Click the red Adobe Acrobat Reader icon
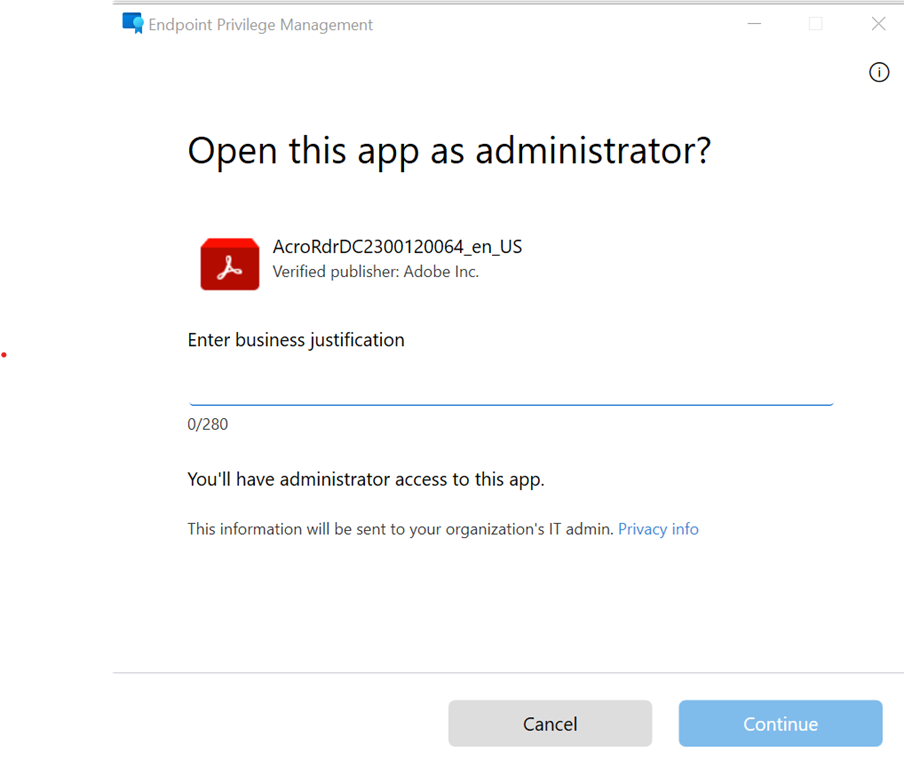Viewport: 904px width, 768px height. 230,264
